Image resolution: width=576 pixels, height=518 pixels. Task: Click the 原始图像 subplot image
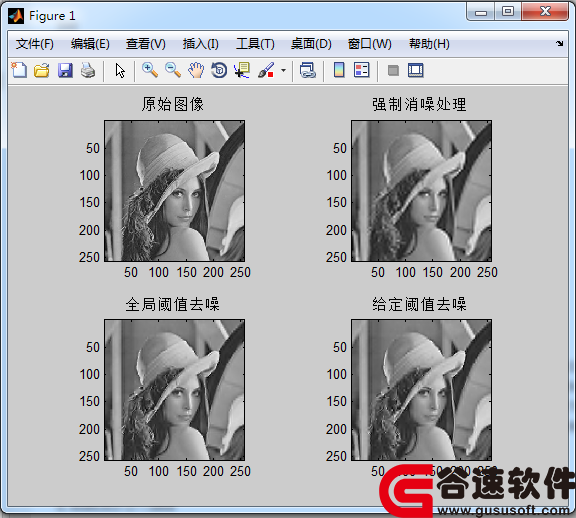[174, 191]
